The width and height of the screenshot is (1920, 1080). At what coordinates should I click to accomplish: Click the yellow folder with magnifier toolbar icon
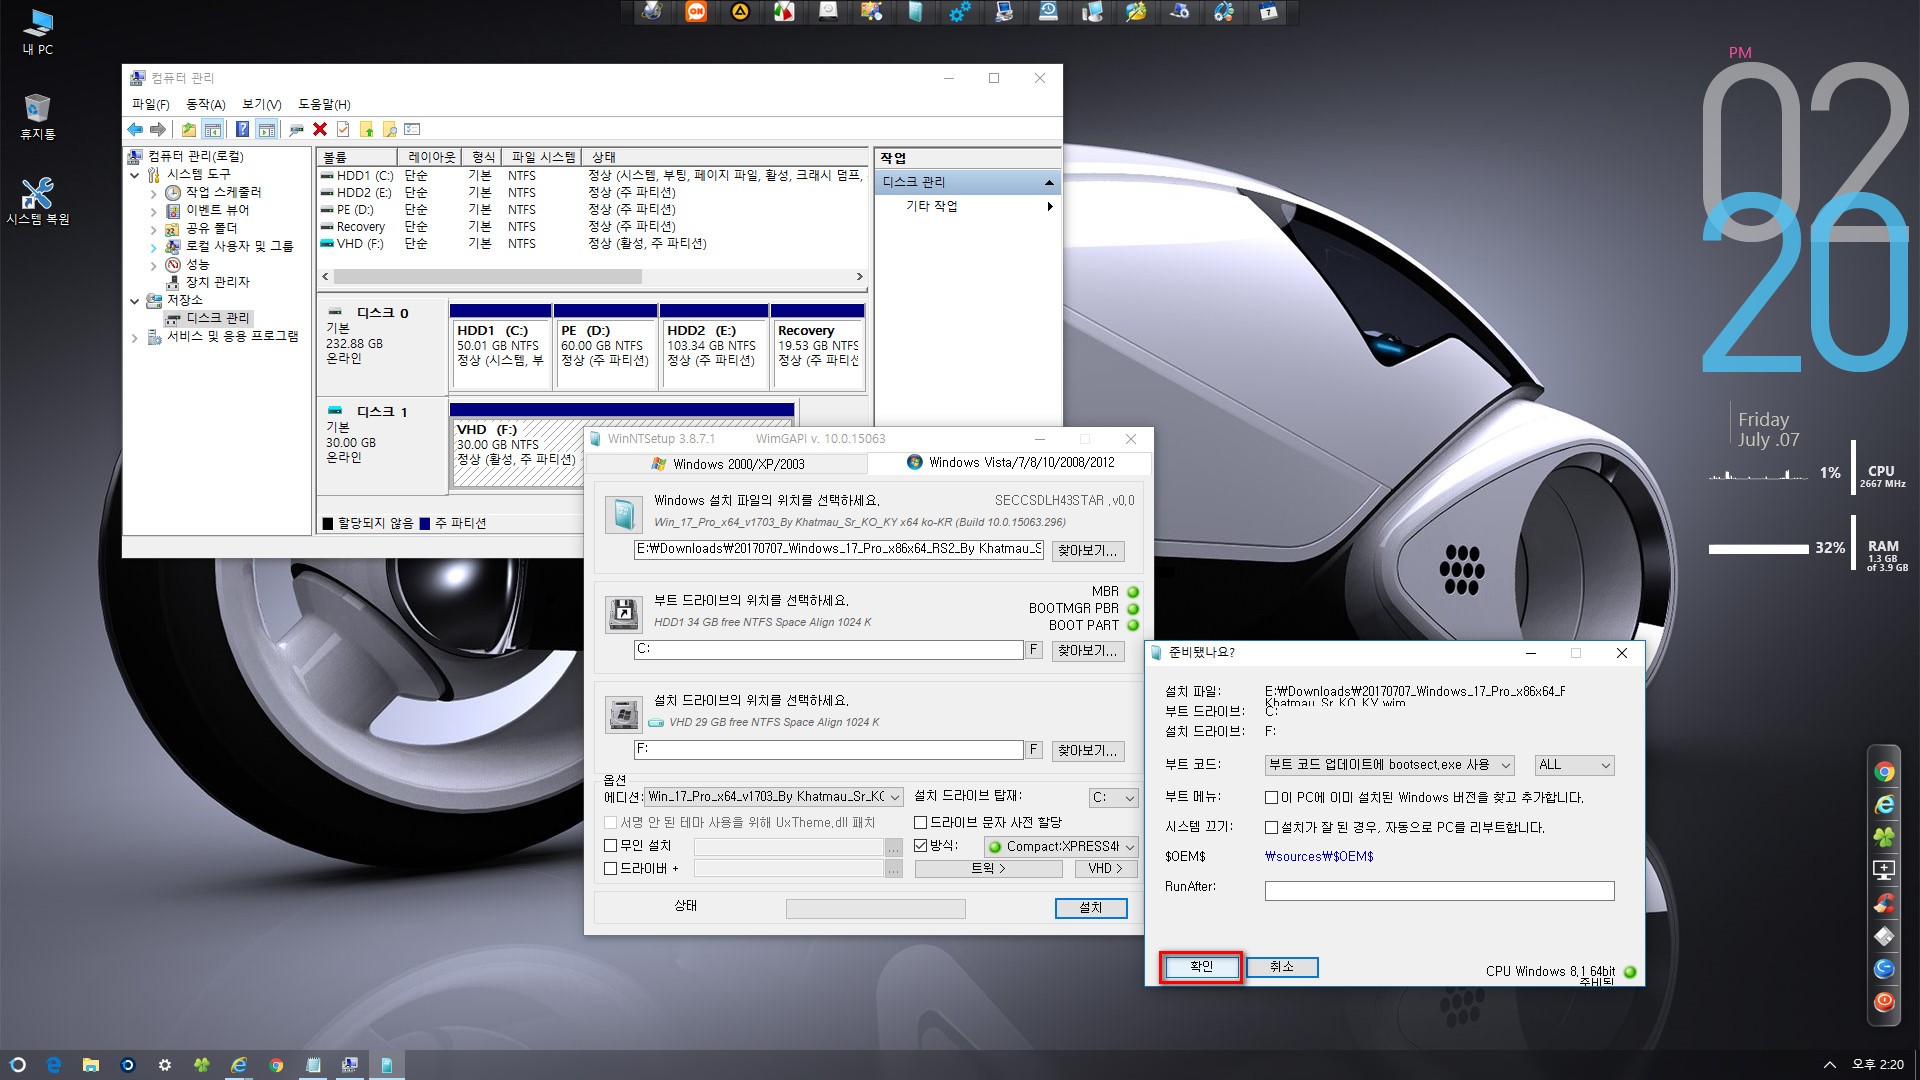(x=390, y=129)
